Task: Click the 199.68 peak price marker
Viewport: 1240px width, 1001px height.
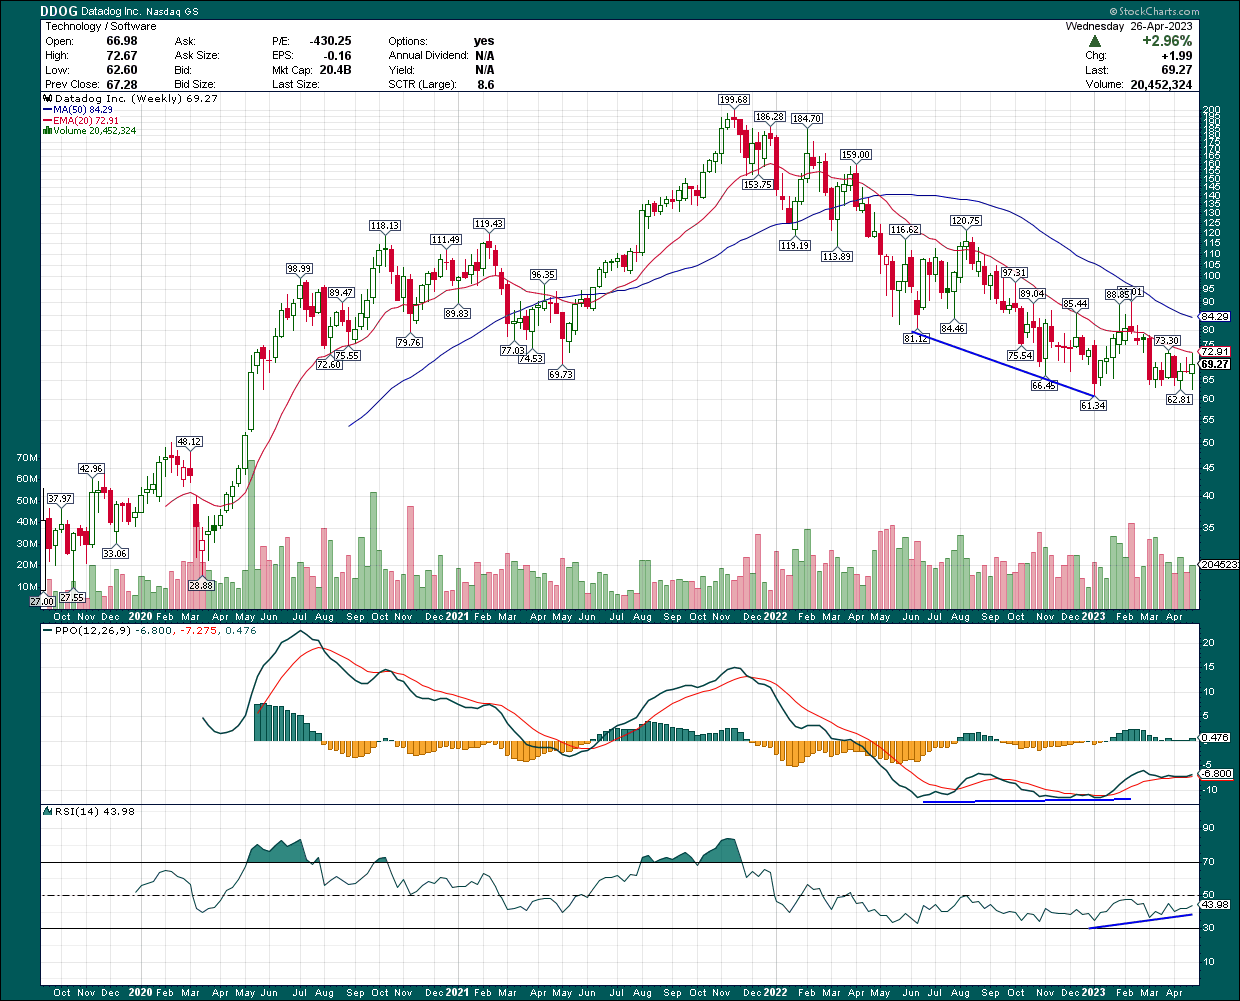Action: click(733, 100)
